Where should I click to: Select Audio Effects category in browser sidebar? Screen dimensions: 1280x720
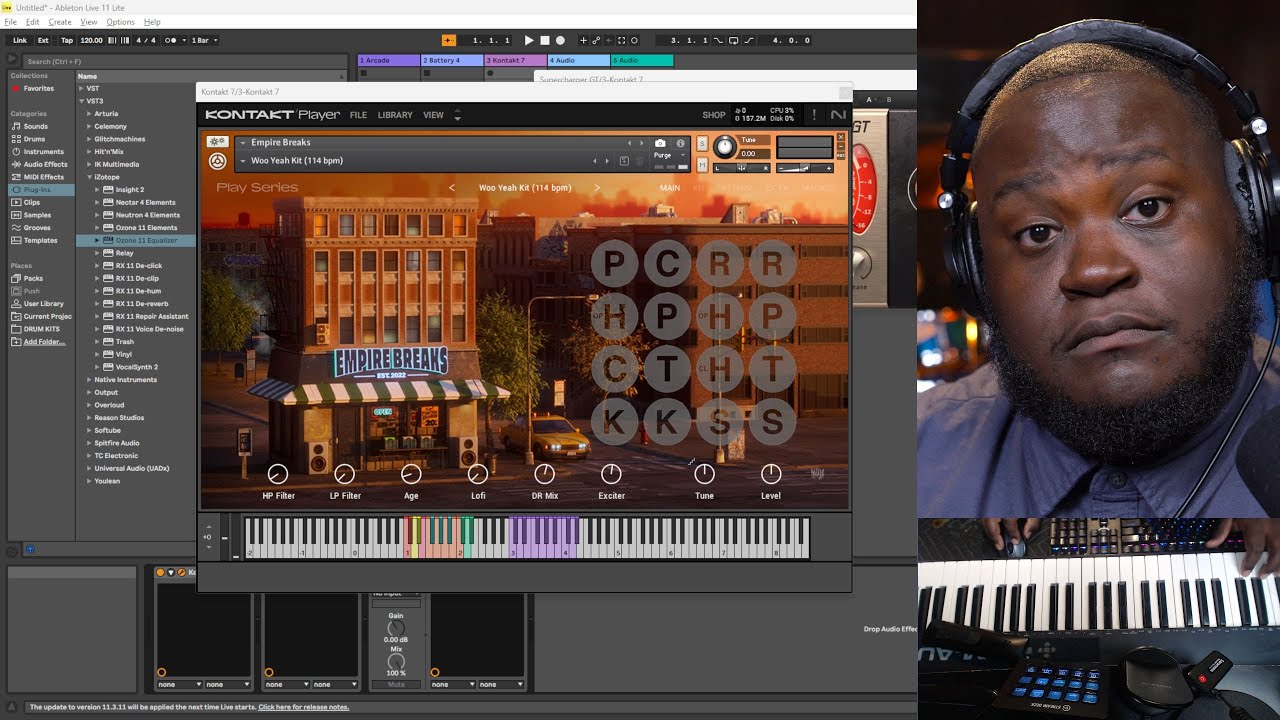45,164
